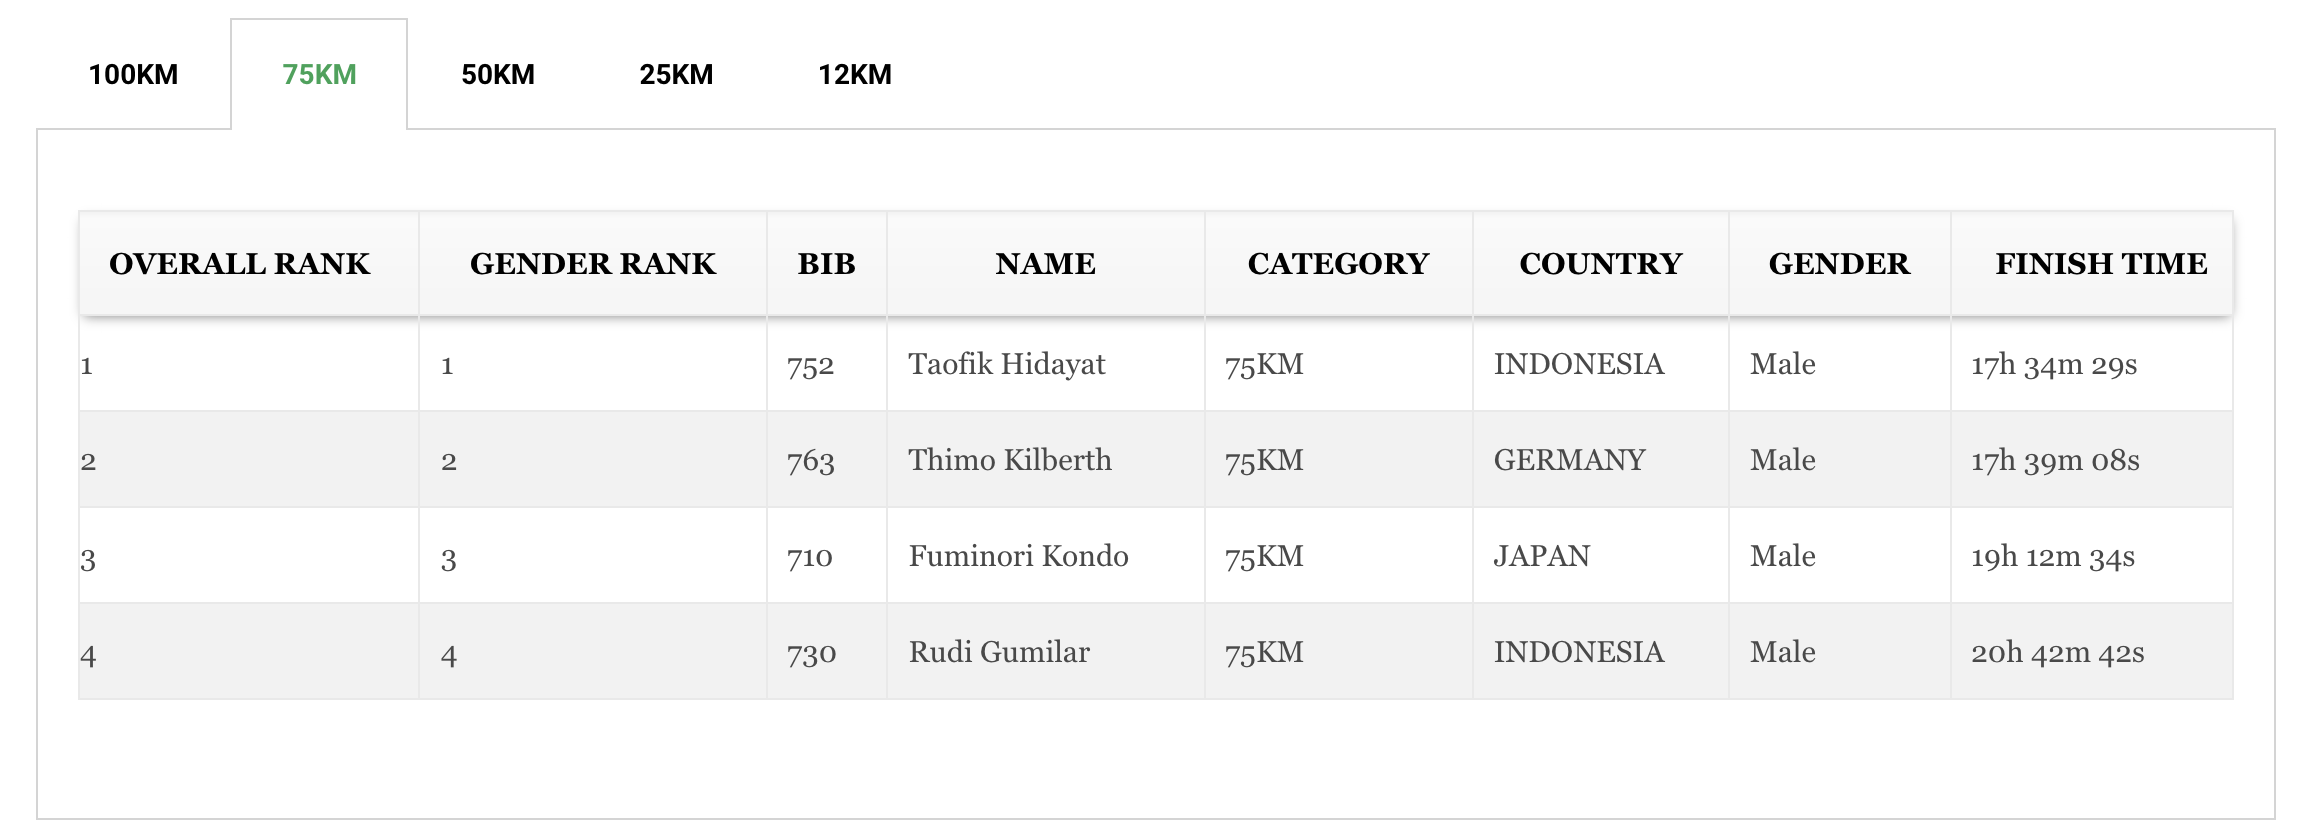Image resolution: width=2320 pixels, height=832 pixels.
Task: Sort by Overall Rank column header
Action: click(240, 264)
